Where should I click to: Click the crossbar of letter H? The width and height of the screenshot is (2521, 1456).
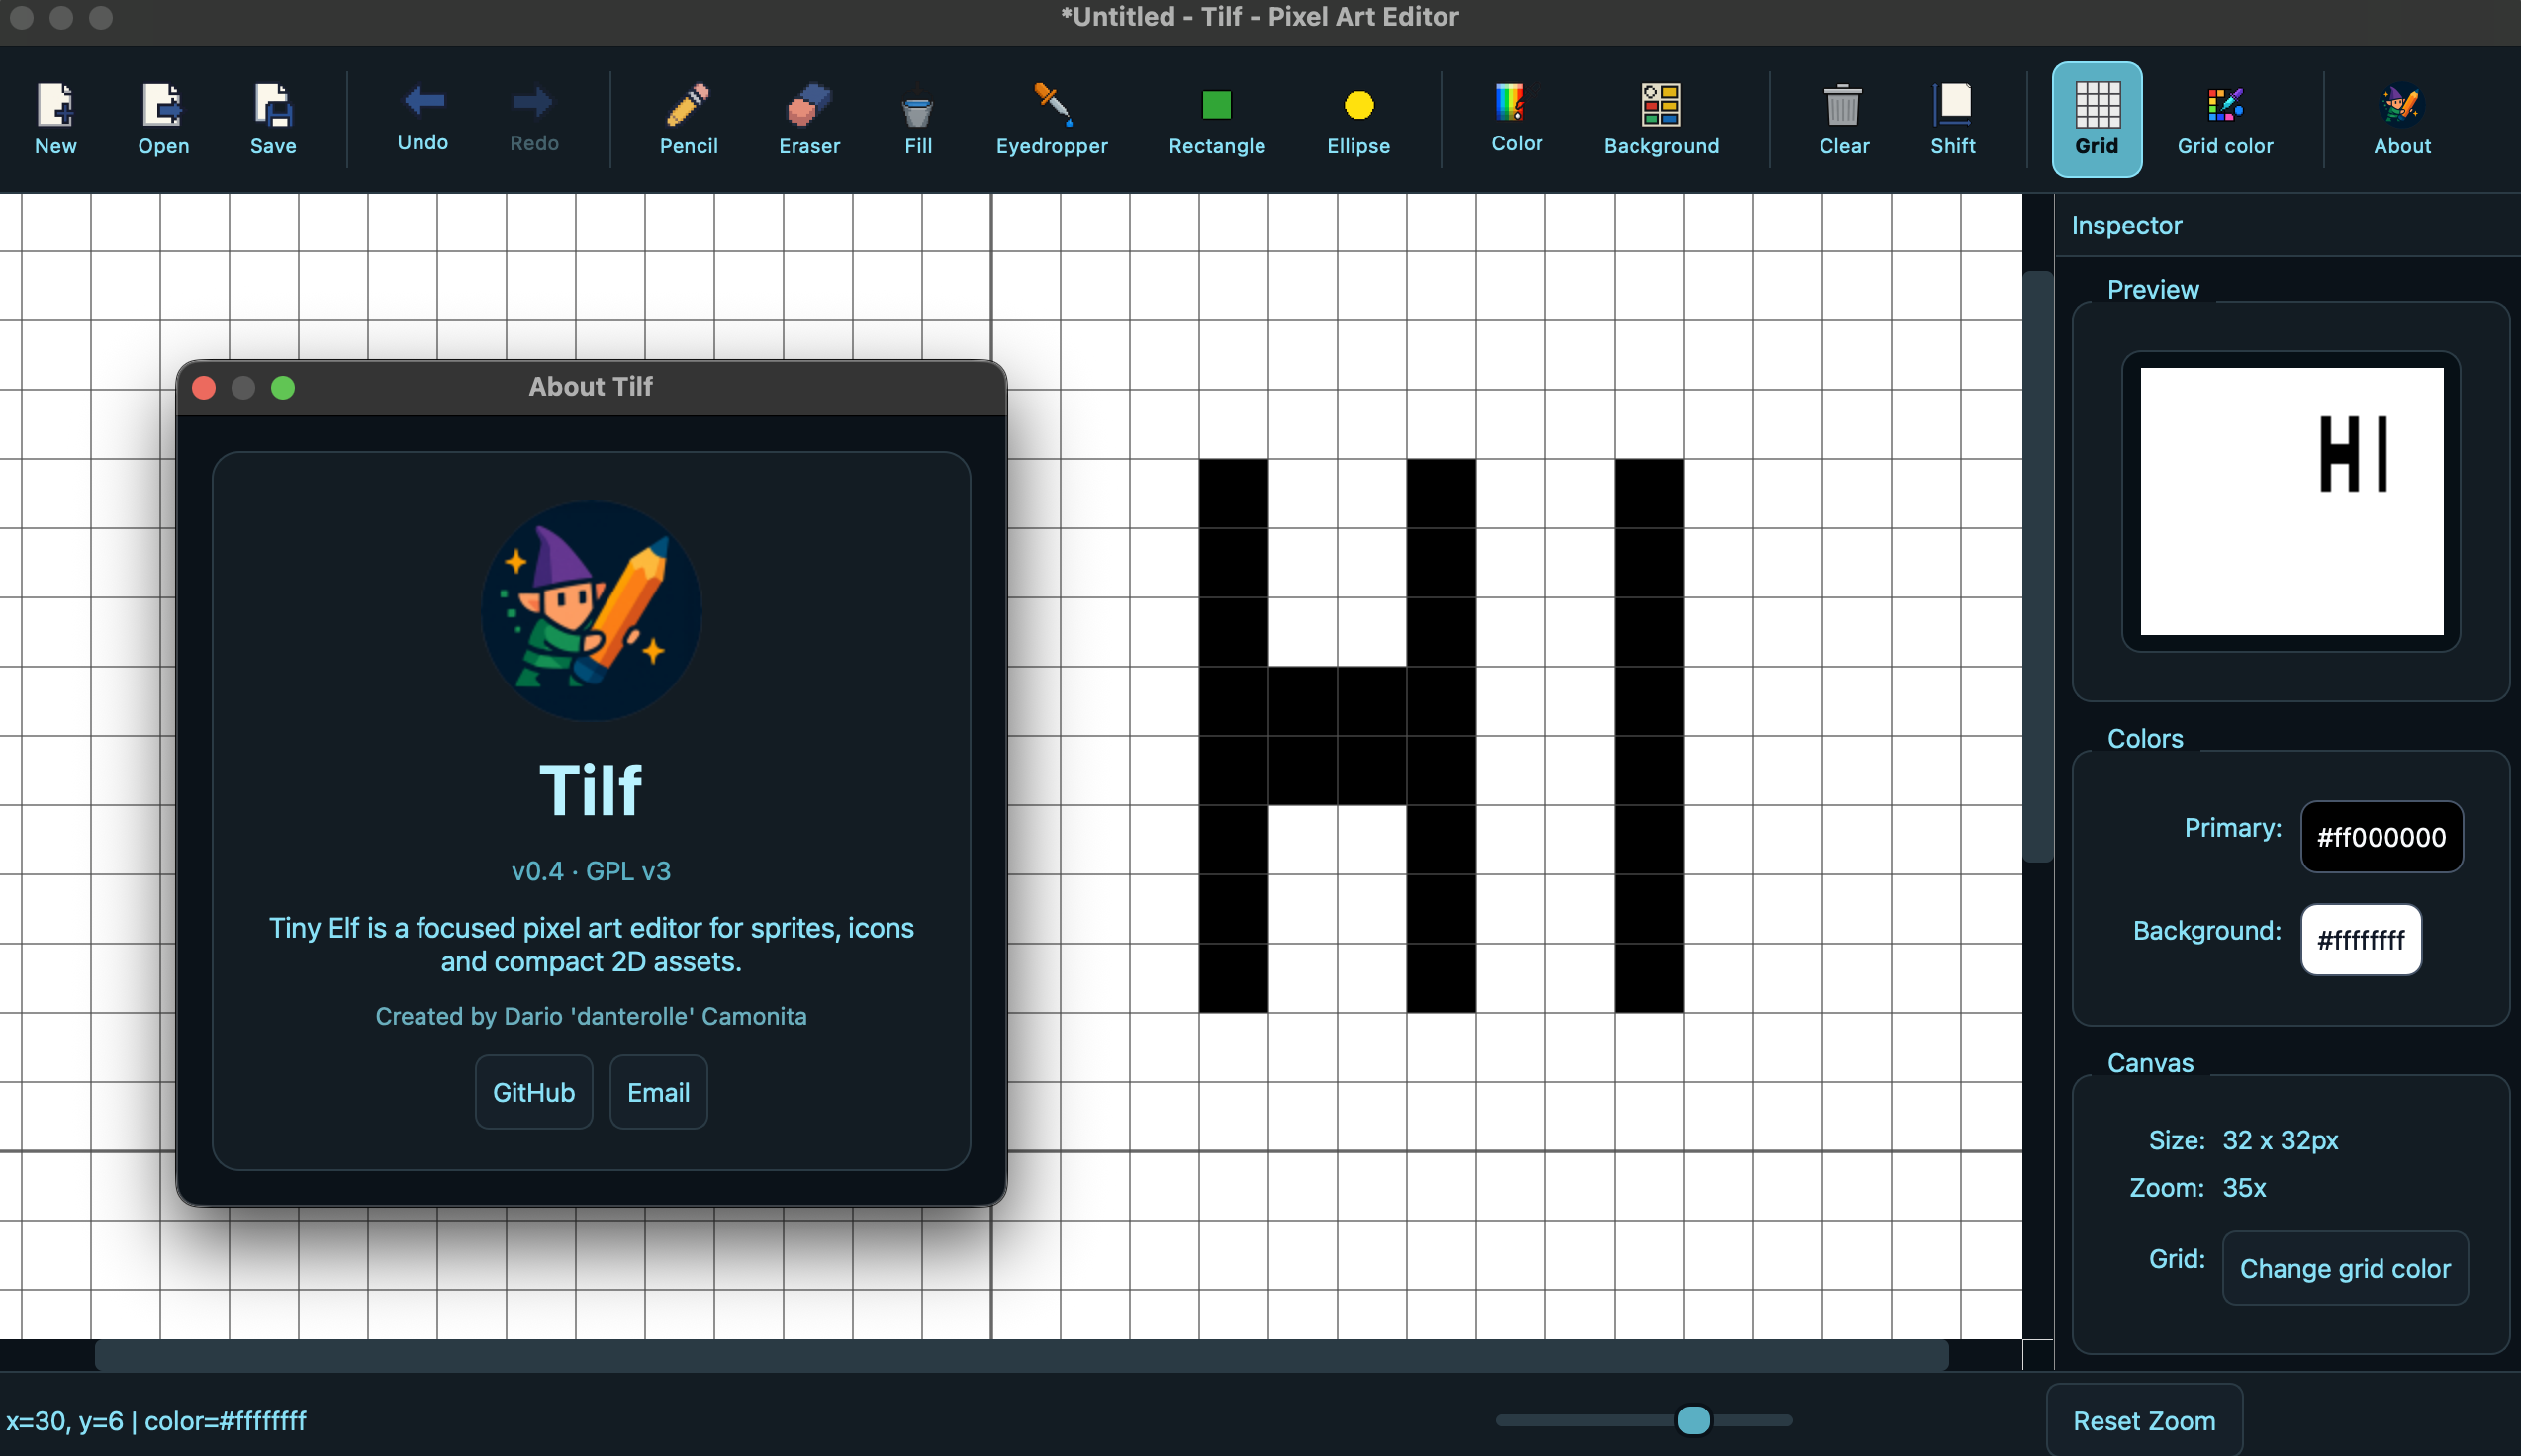coord(1337,736)
